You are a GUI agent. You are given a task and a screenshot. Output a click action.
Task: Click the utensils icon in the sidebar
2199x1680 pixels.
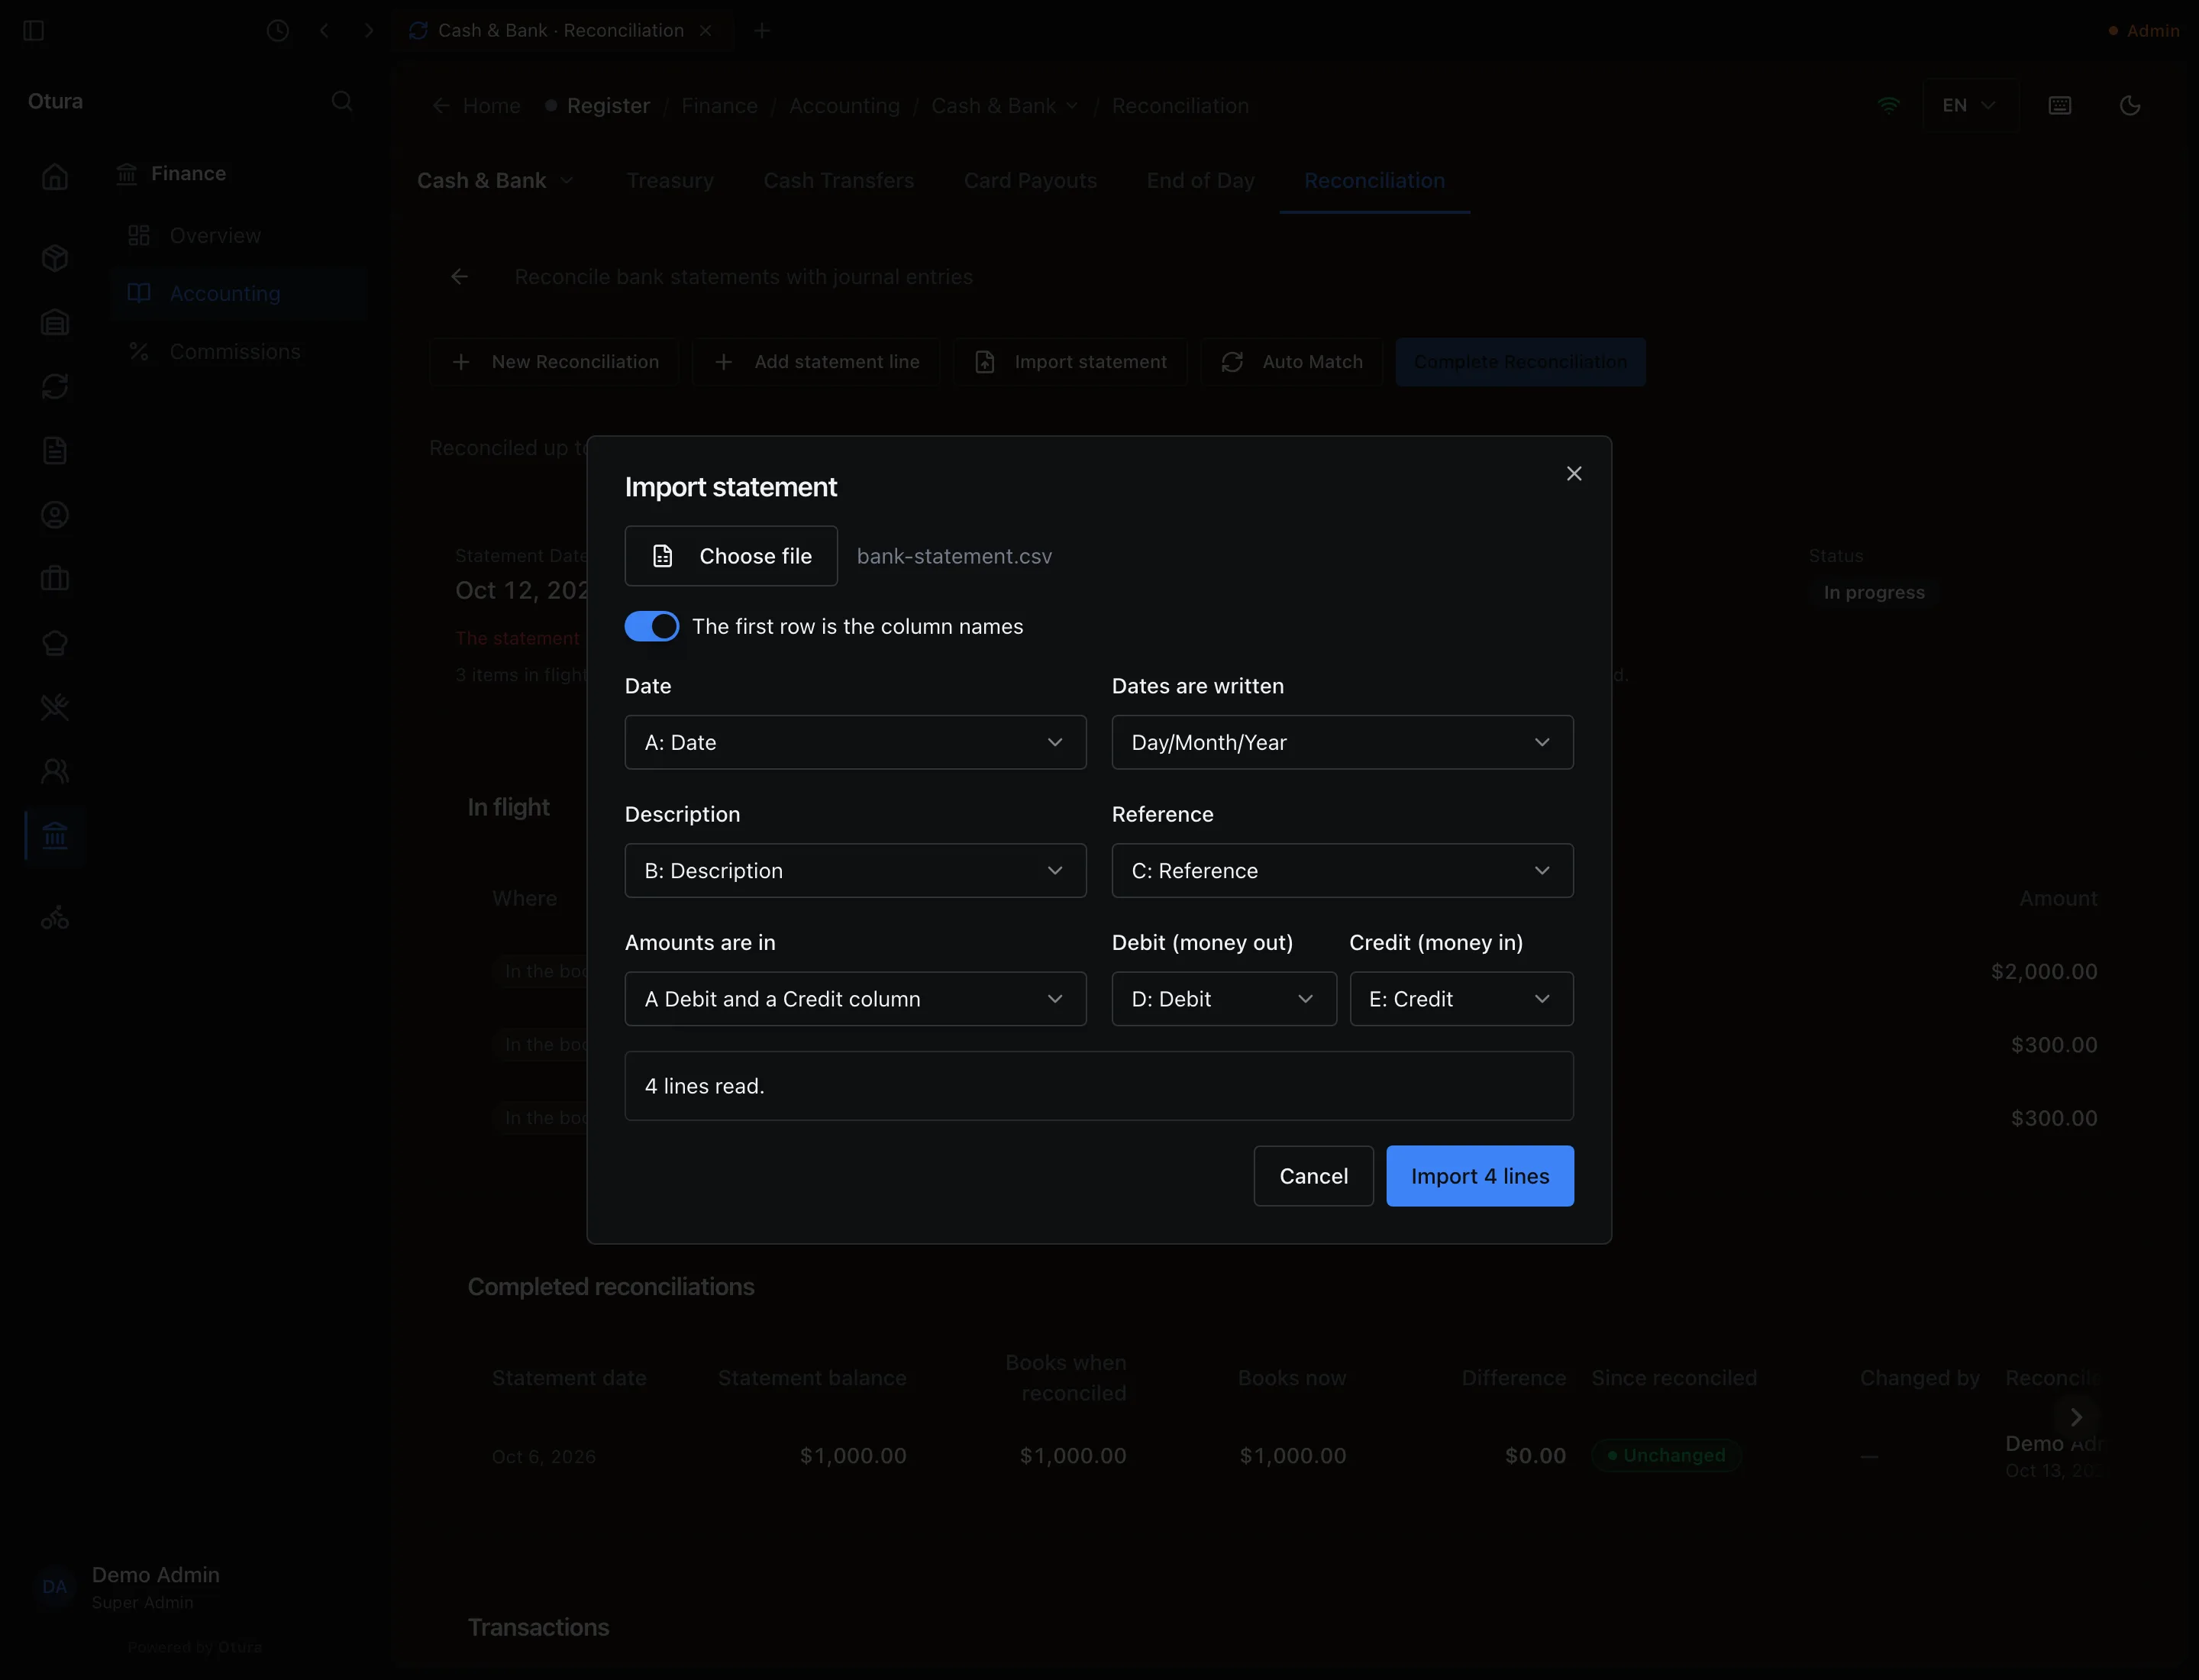55,707
